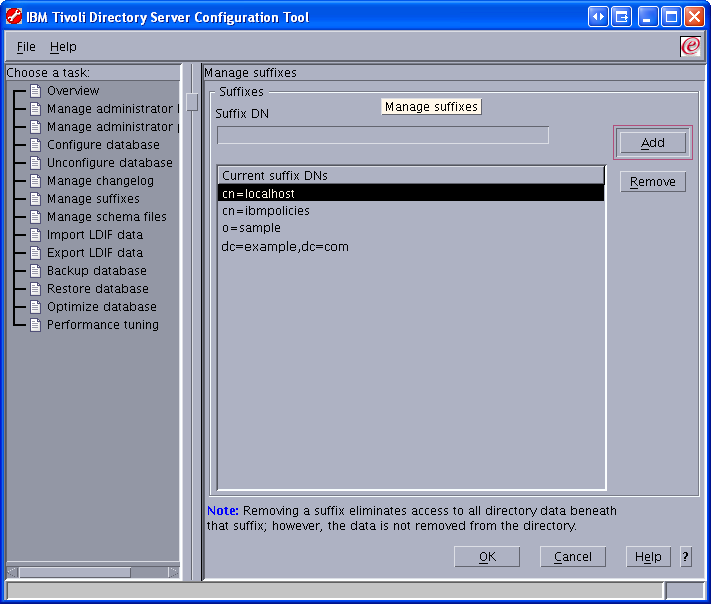Image resolution: width=711 pixels, height=604 pixels.
Task: Confirm with the OK button
Action: point(487,557)
